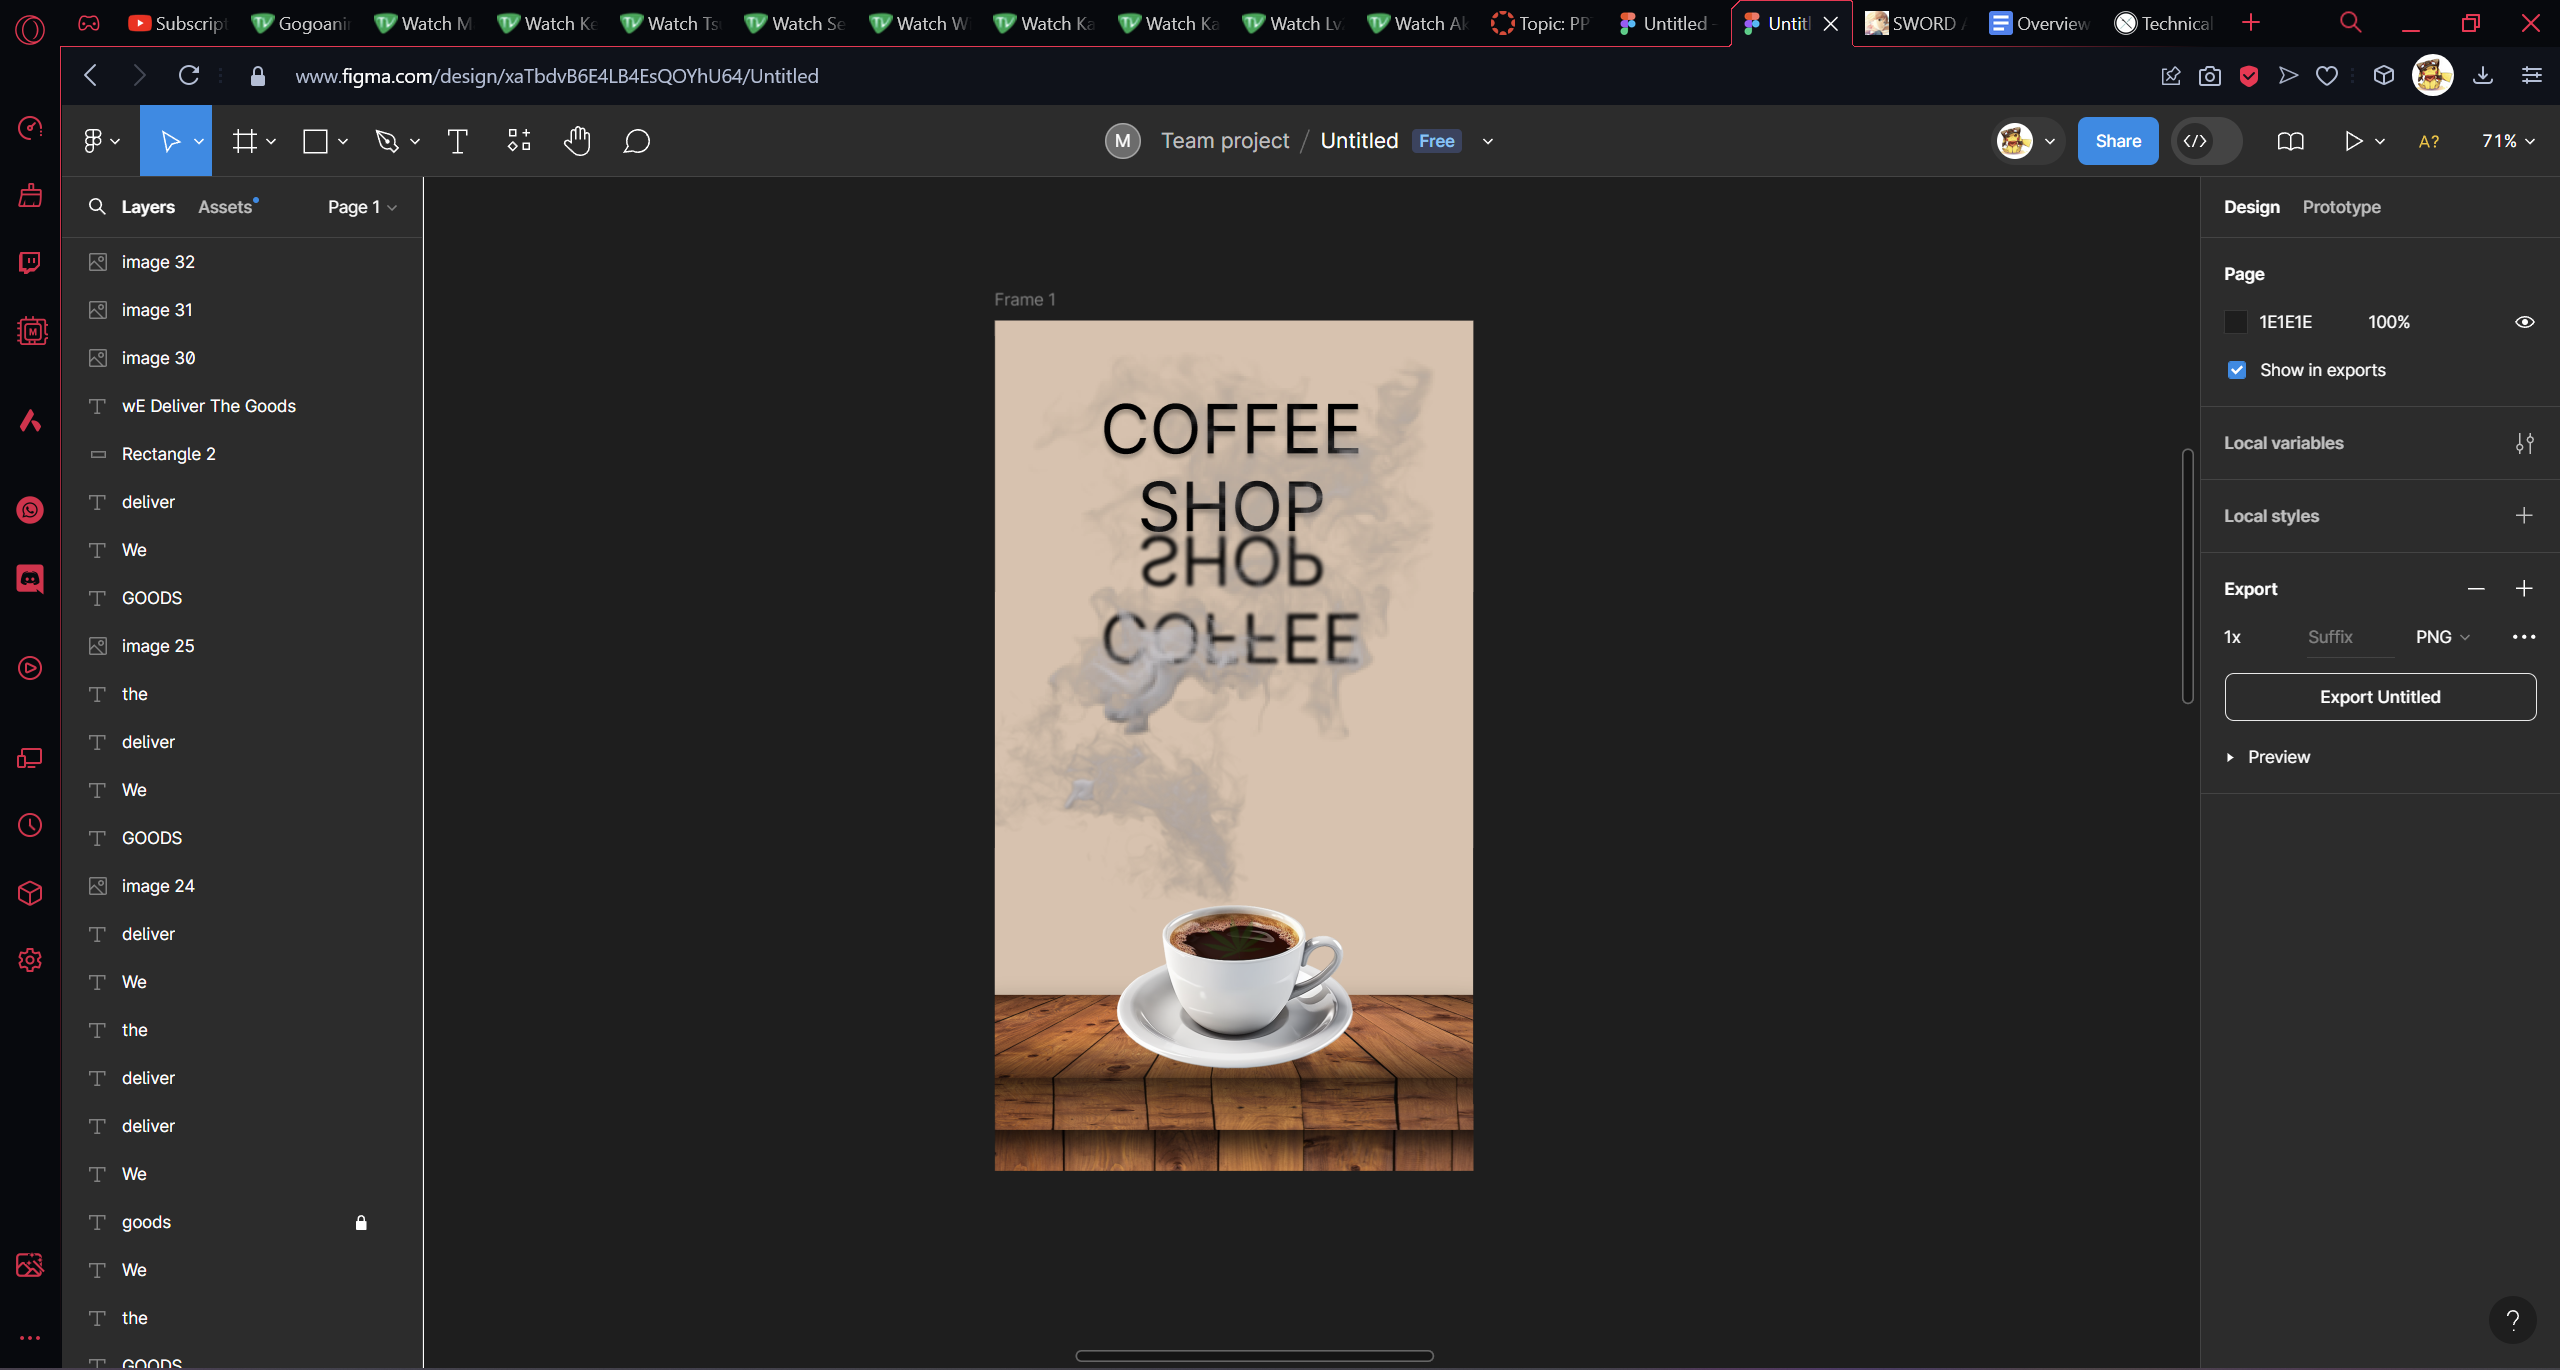2560x1370 pixels.
Task: Open the Libraries book icon
Action: pos(2290,141)
